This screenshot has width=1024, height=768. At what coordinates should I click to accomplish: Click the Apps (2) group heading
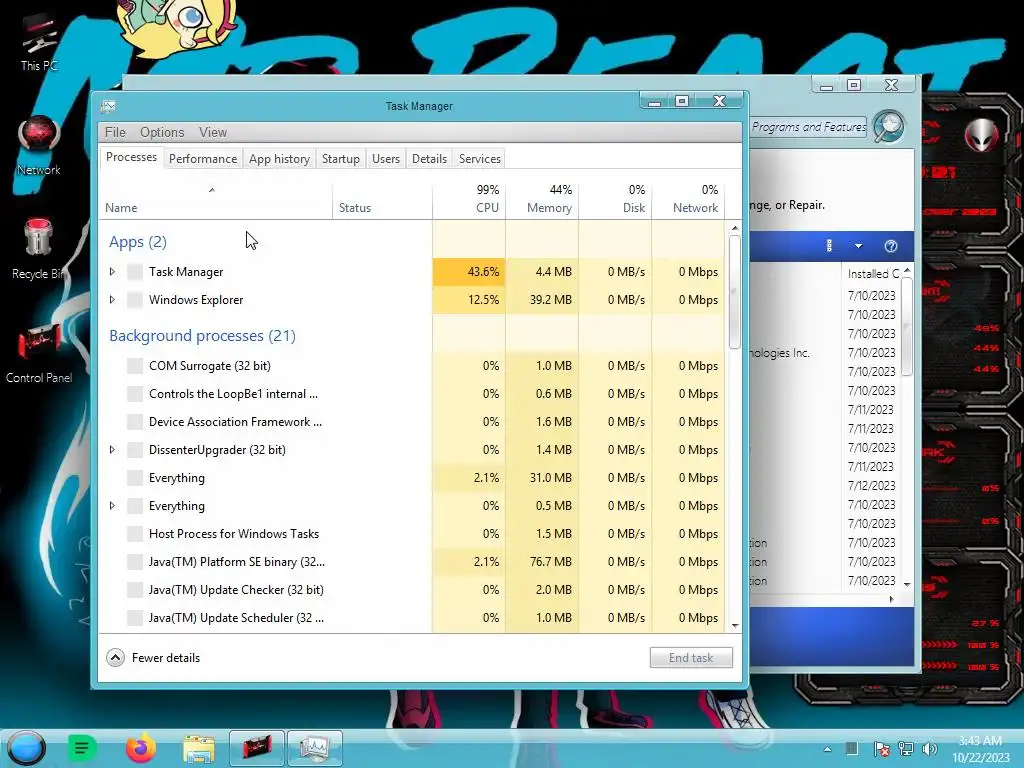[138, 242]
